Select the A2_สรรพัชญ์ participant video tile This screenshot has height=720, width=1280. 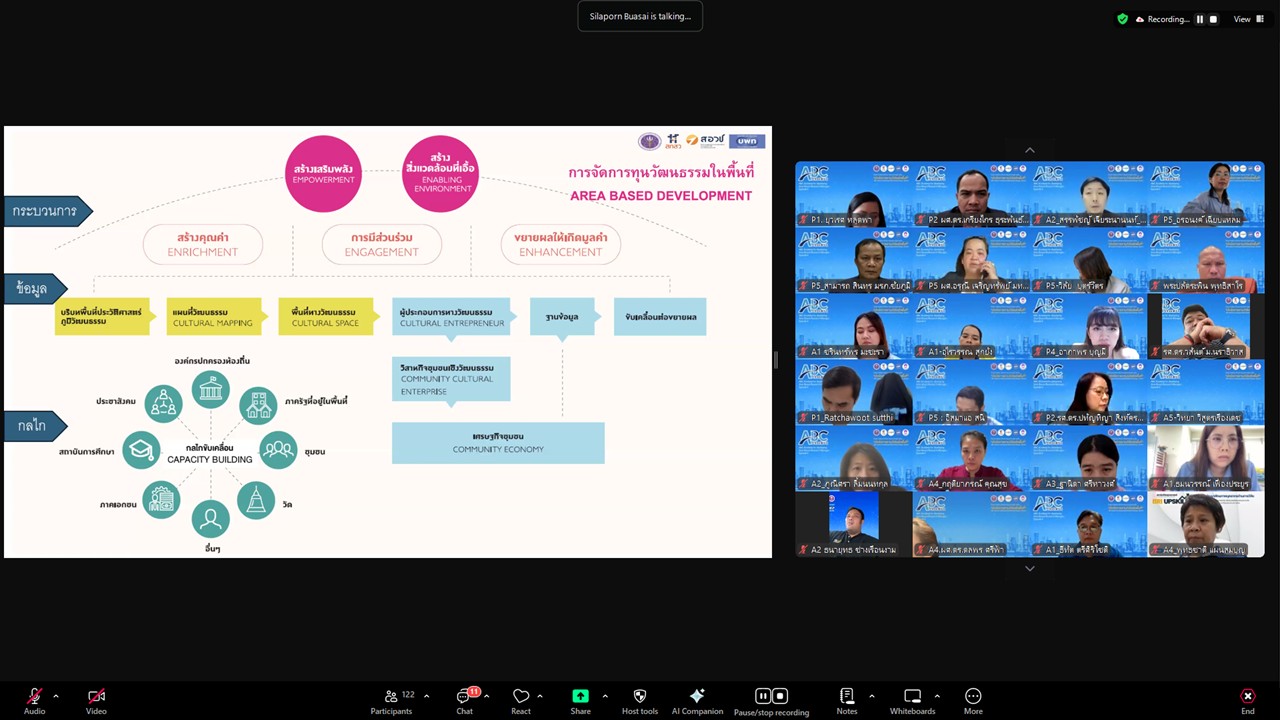click(x=1088, y=194)
